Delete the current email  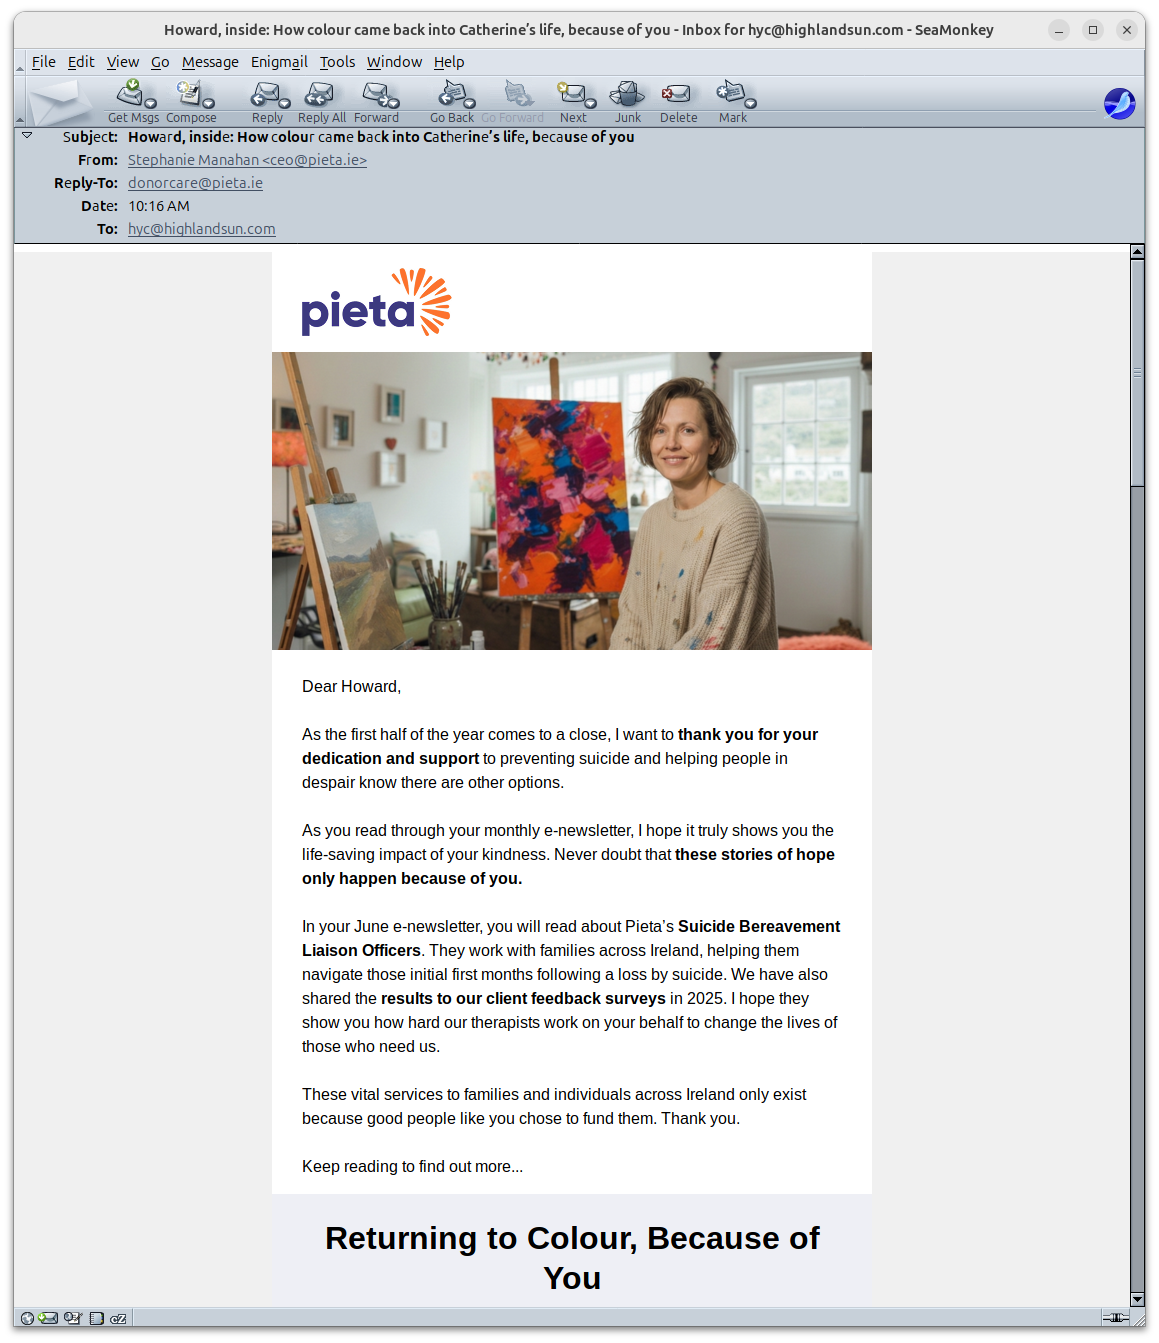[678, 101]
